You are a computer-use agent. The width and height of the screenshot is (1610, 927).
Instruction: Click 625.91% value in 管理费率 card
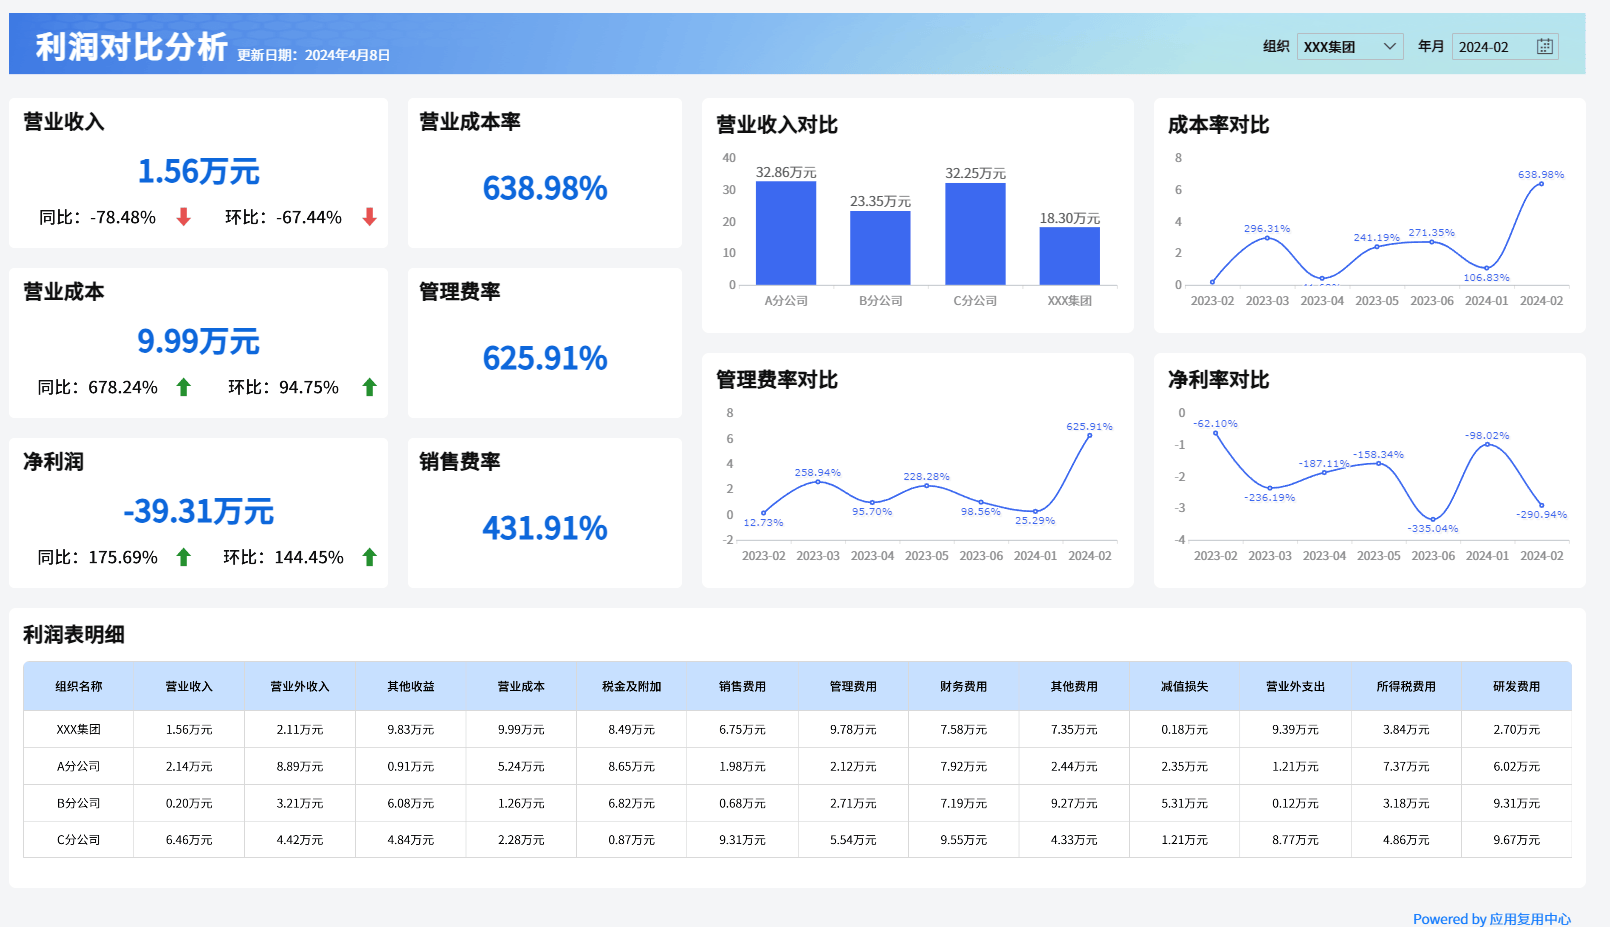pyautogui.click(x=545, y=358)
